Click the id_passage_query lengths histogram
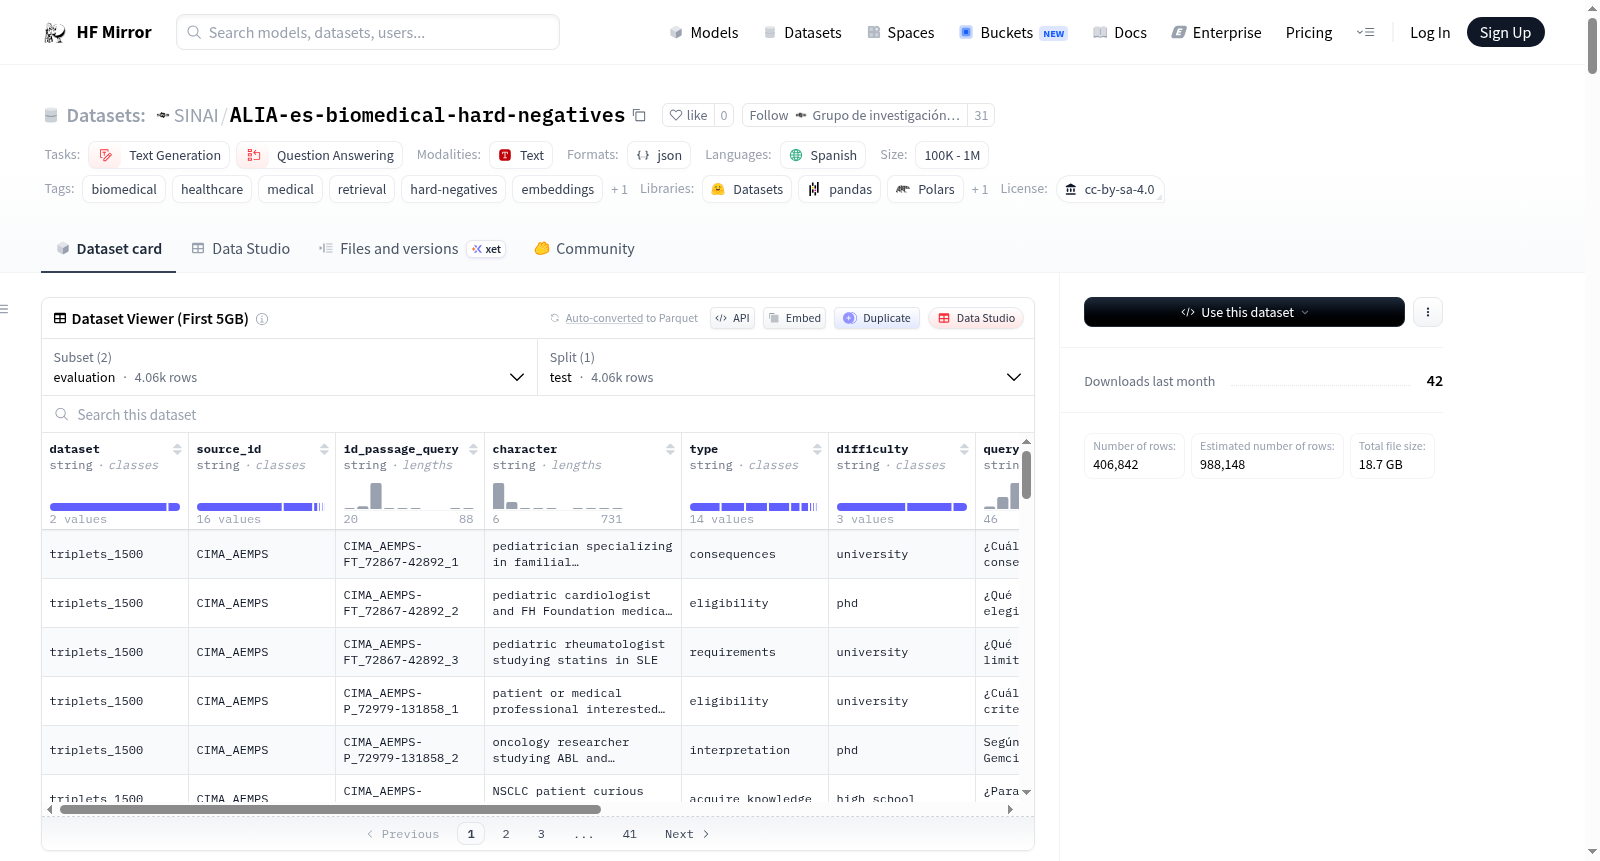This screenshot has height=861, width=1600. click(x=409, y=496)
